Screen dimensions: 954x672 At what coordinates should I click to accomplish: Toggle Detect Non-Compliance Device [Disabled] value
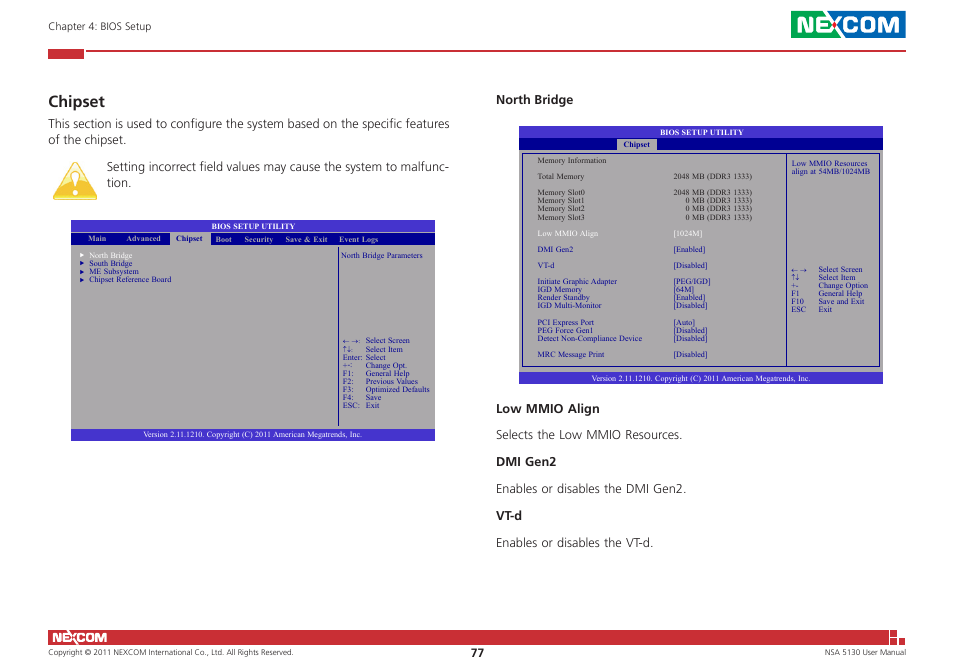[x=691, y=338]
